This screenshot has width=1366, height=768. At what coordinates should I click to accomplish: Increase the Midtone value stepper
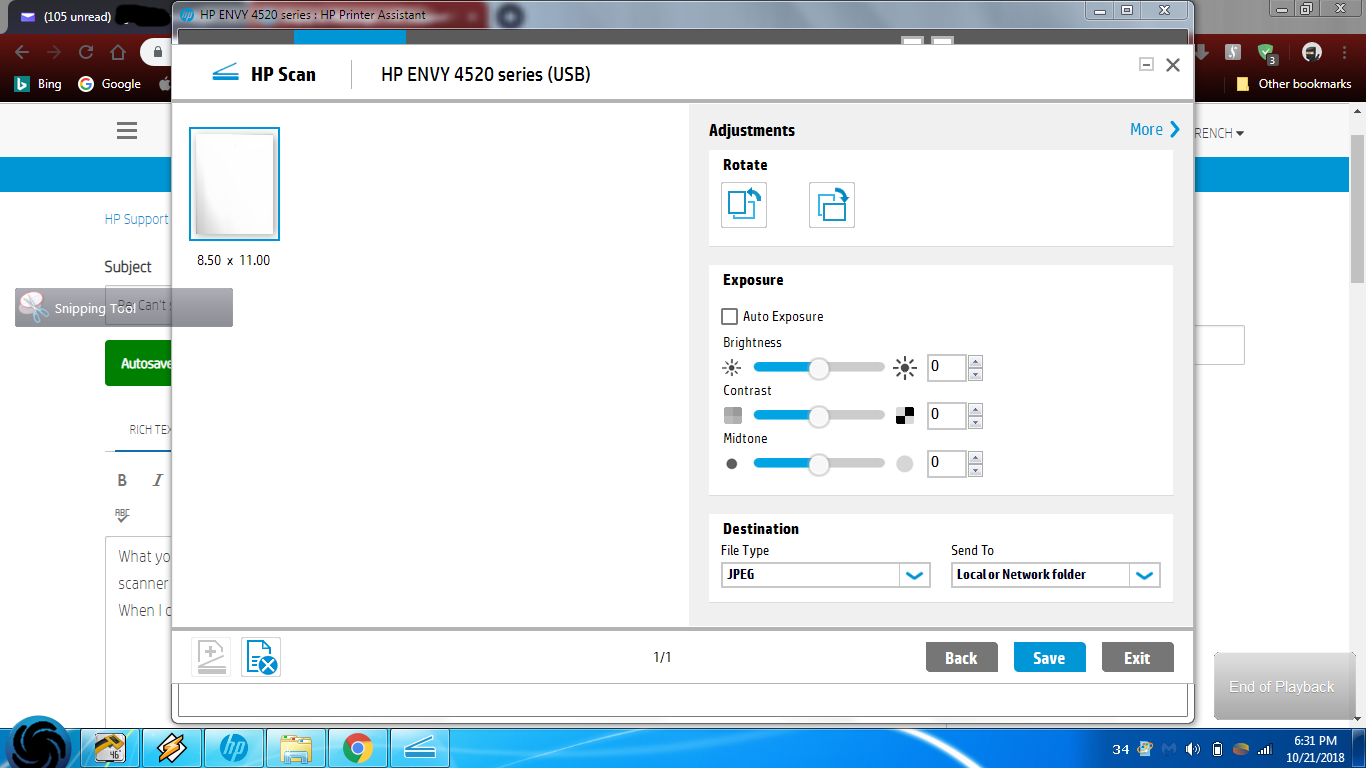click(976, 457)
